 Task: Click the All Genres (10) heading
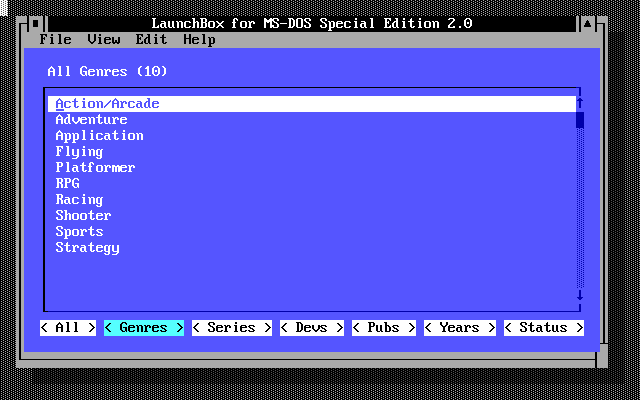pyautogui.click(x=107, y=71)
